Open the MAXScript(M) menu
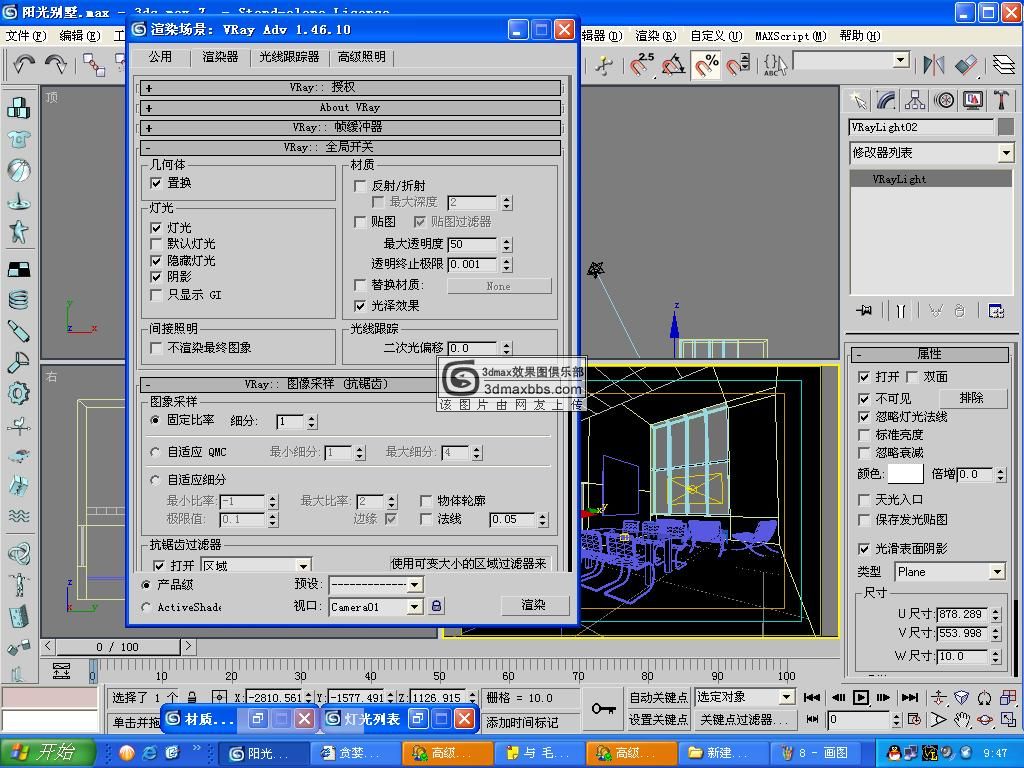1024x768 pixels. pyautogui.click(x=790, y=35)
